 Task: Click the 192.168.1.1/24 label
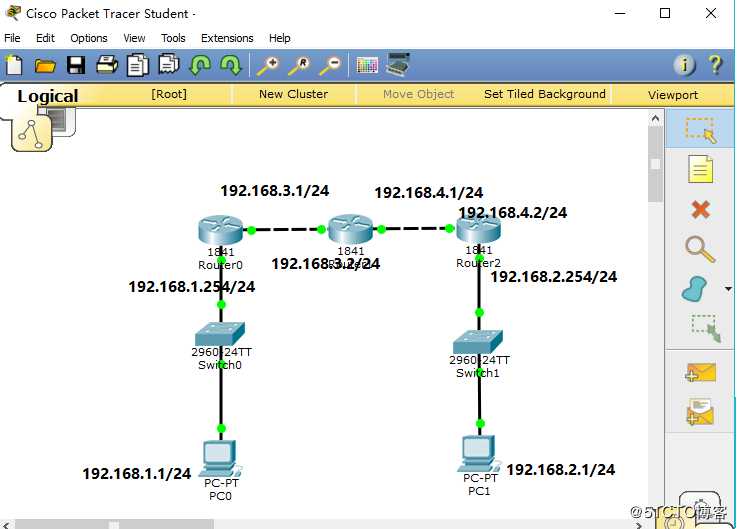pyautogui.click(x=137, y=474)
